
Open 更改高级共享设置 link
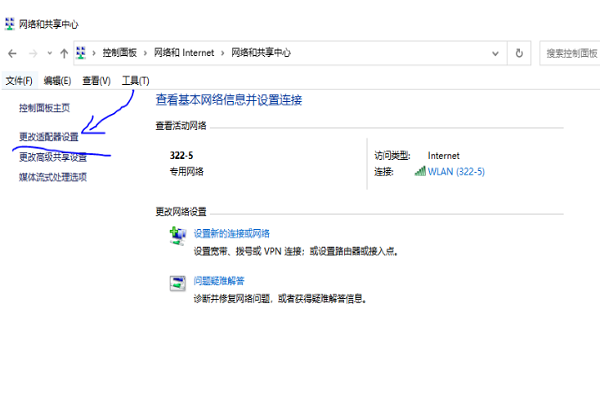point(53,157)
